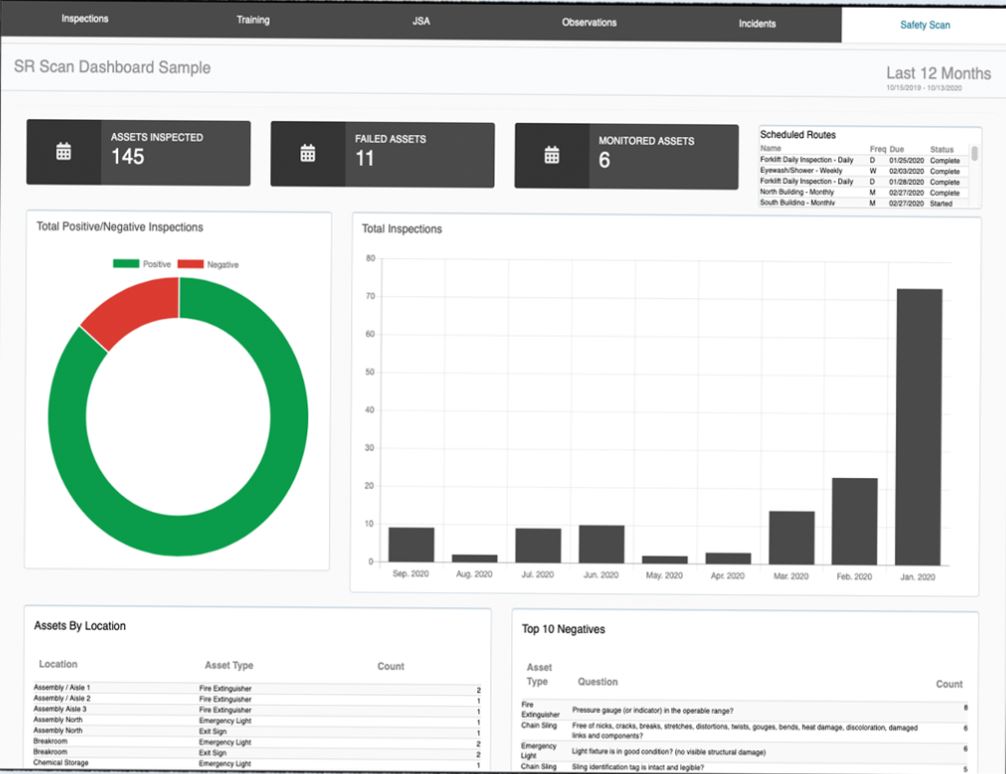
Task: Toggle the green Positive legend swatch
Action: pos(126,263)
